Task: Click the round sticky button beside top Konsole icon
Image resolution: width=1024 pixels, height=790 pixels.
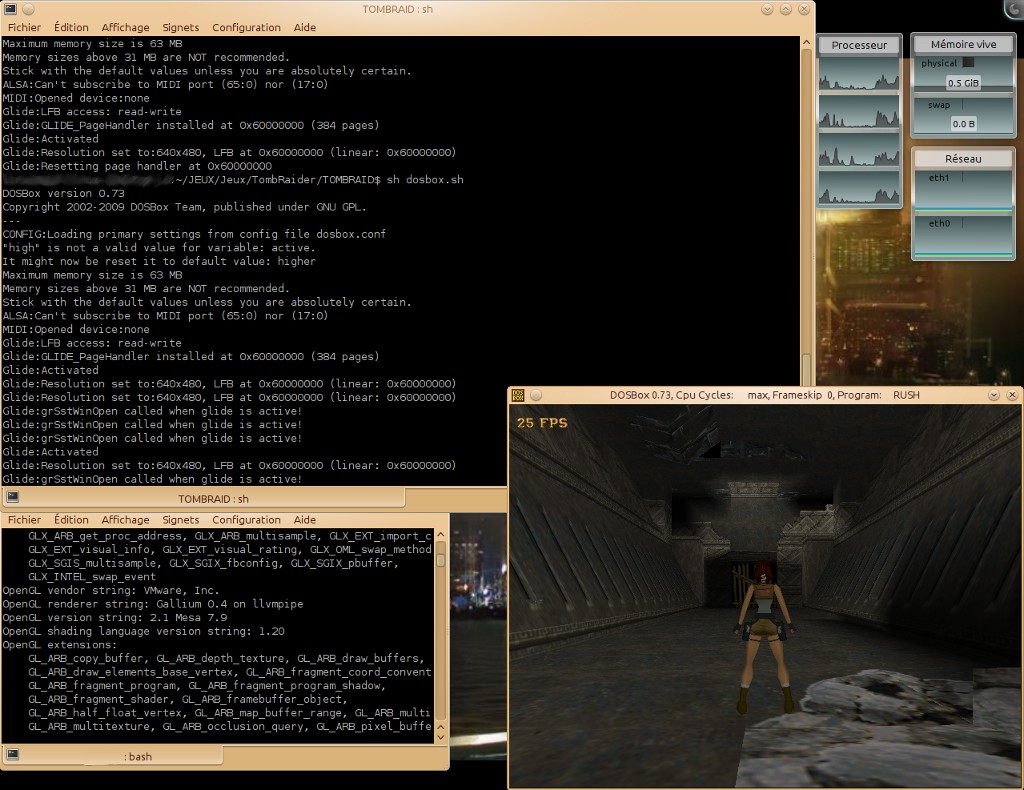Action: (29, 9)
